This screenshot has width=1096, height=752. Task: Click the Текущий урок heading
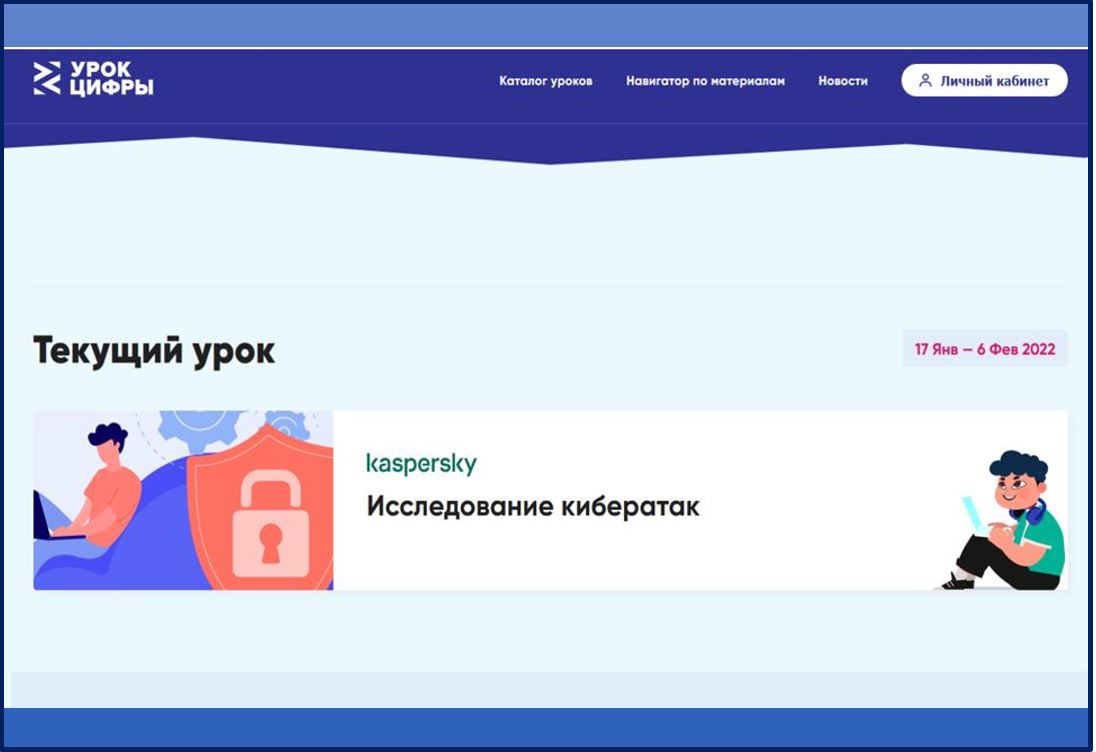coord(154,352)
